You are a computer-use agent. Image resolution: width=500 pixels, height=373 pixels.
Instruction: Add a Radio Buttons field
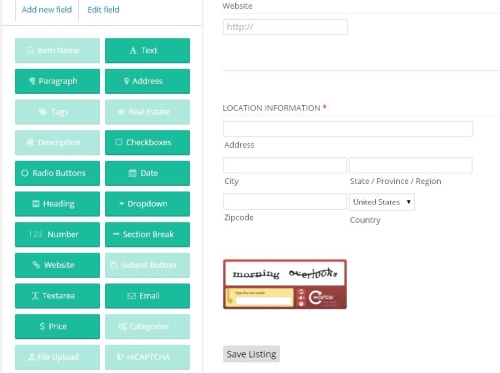click(57, 173)
